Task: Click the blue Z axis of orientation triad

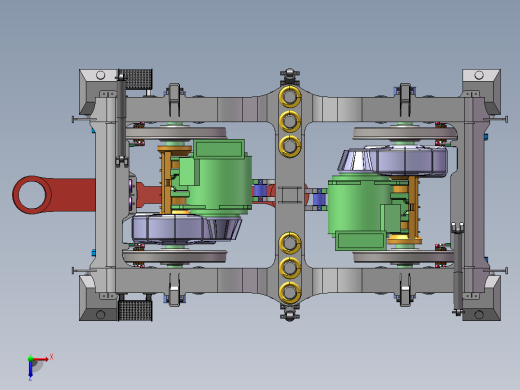Action: point(30,368)
